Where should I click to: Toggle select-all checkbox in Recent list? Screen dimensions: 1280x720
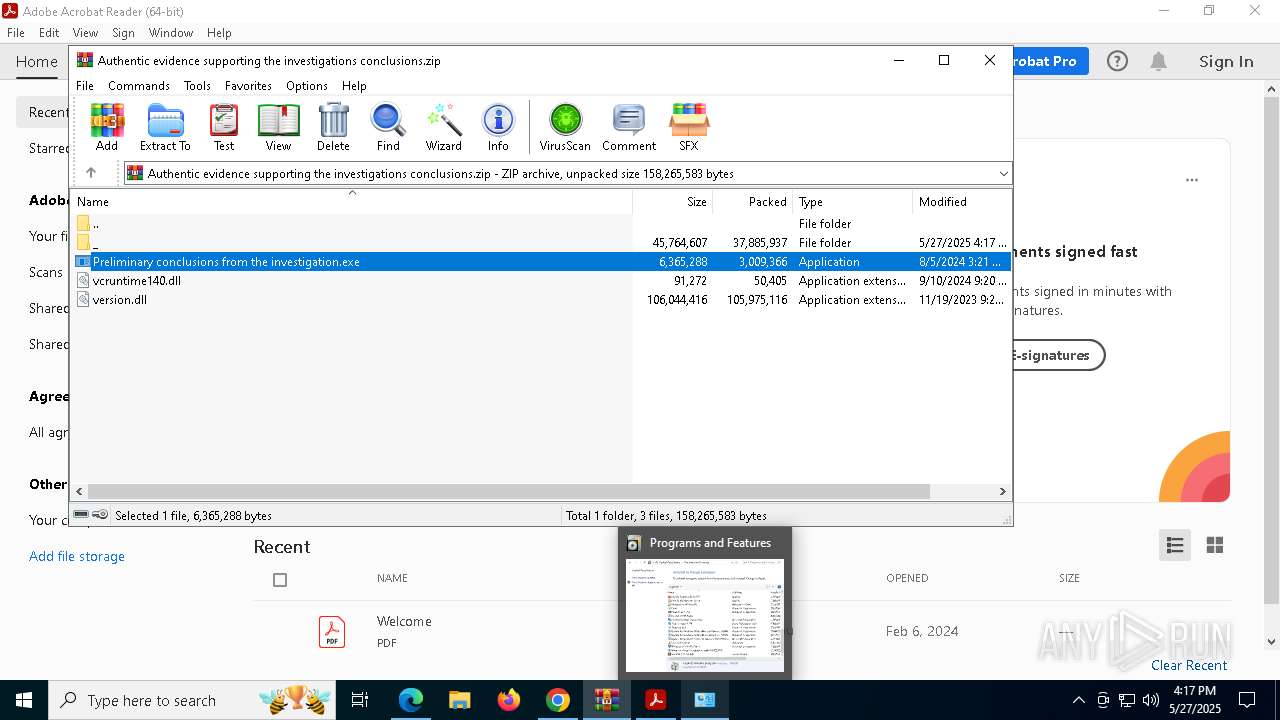tap(280, 580)
